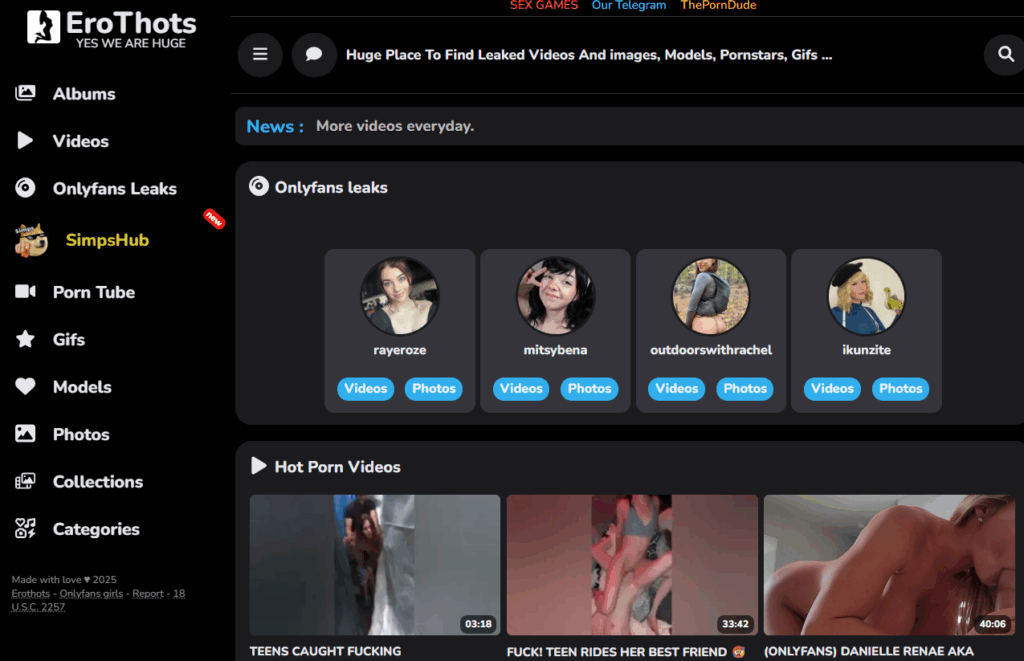Click the Onlyfans leaks section header icon
This screenshot has width=1024, height=661.
pyautogui.click(x=259, y=186)
